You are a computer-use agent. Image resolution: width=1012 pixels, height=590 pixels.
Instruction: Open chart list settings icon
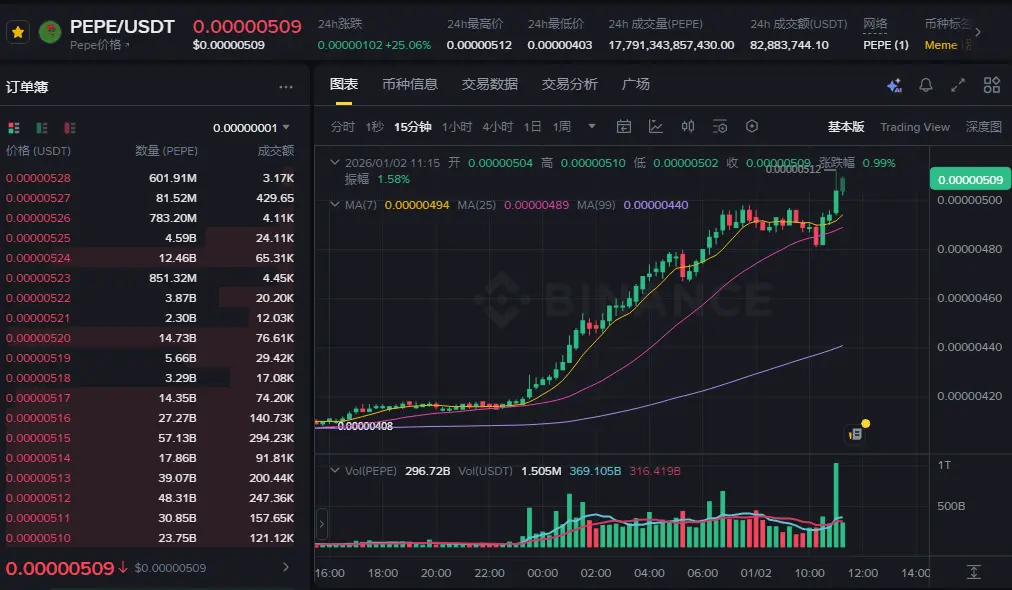pos(720,127)
